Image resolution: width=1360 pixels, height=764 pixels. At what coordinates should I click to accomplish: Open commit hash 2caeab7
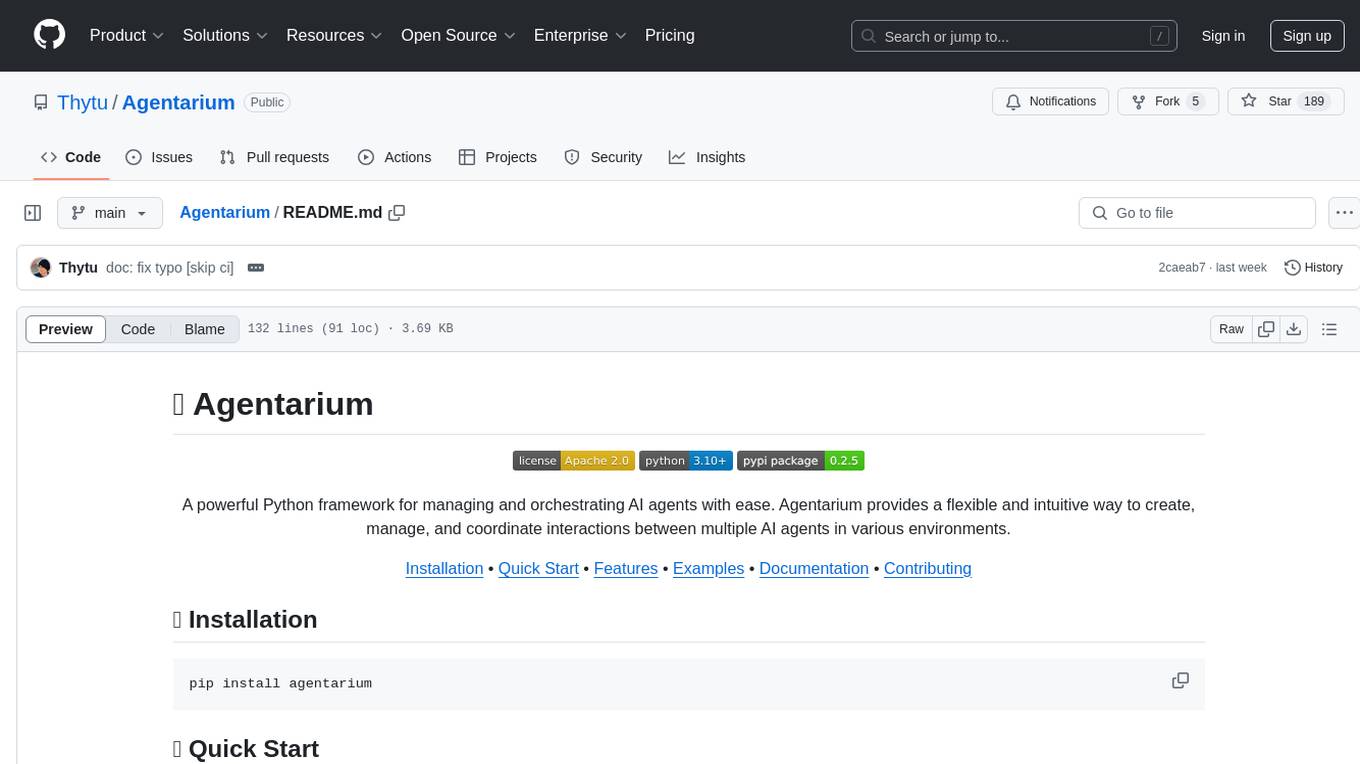[1182, 268]
